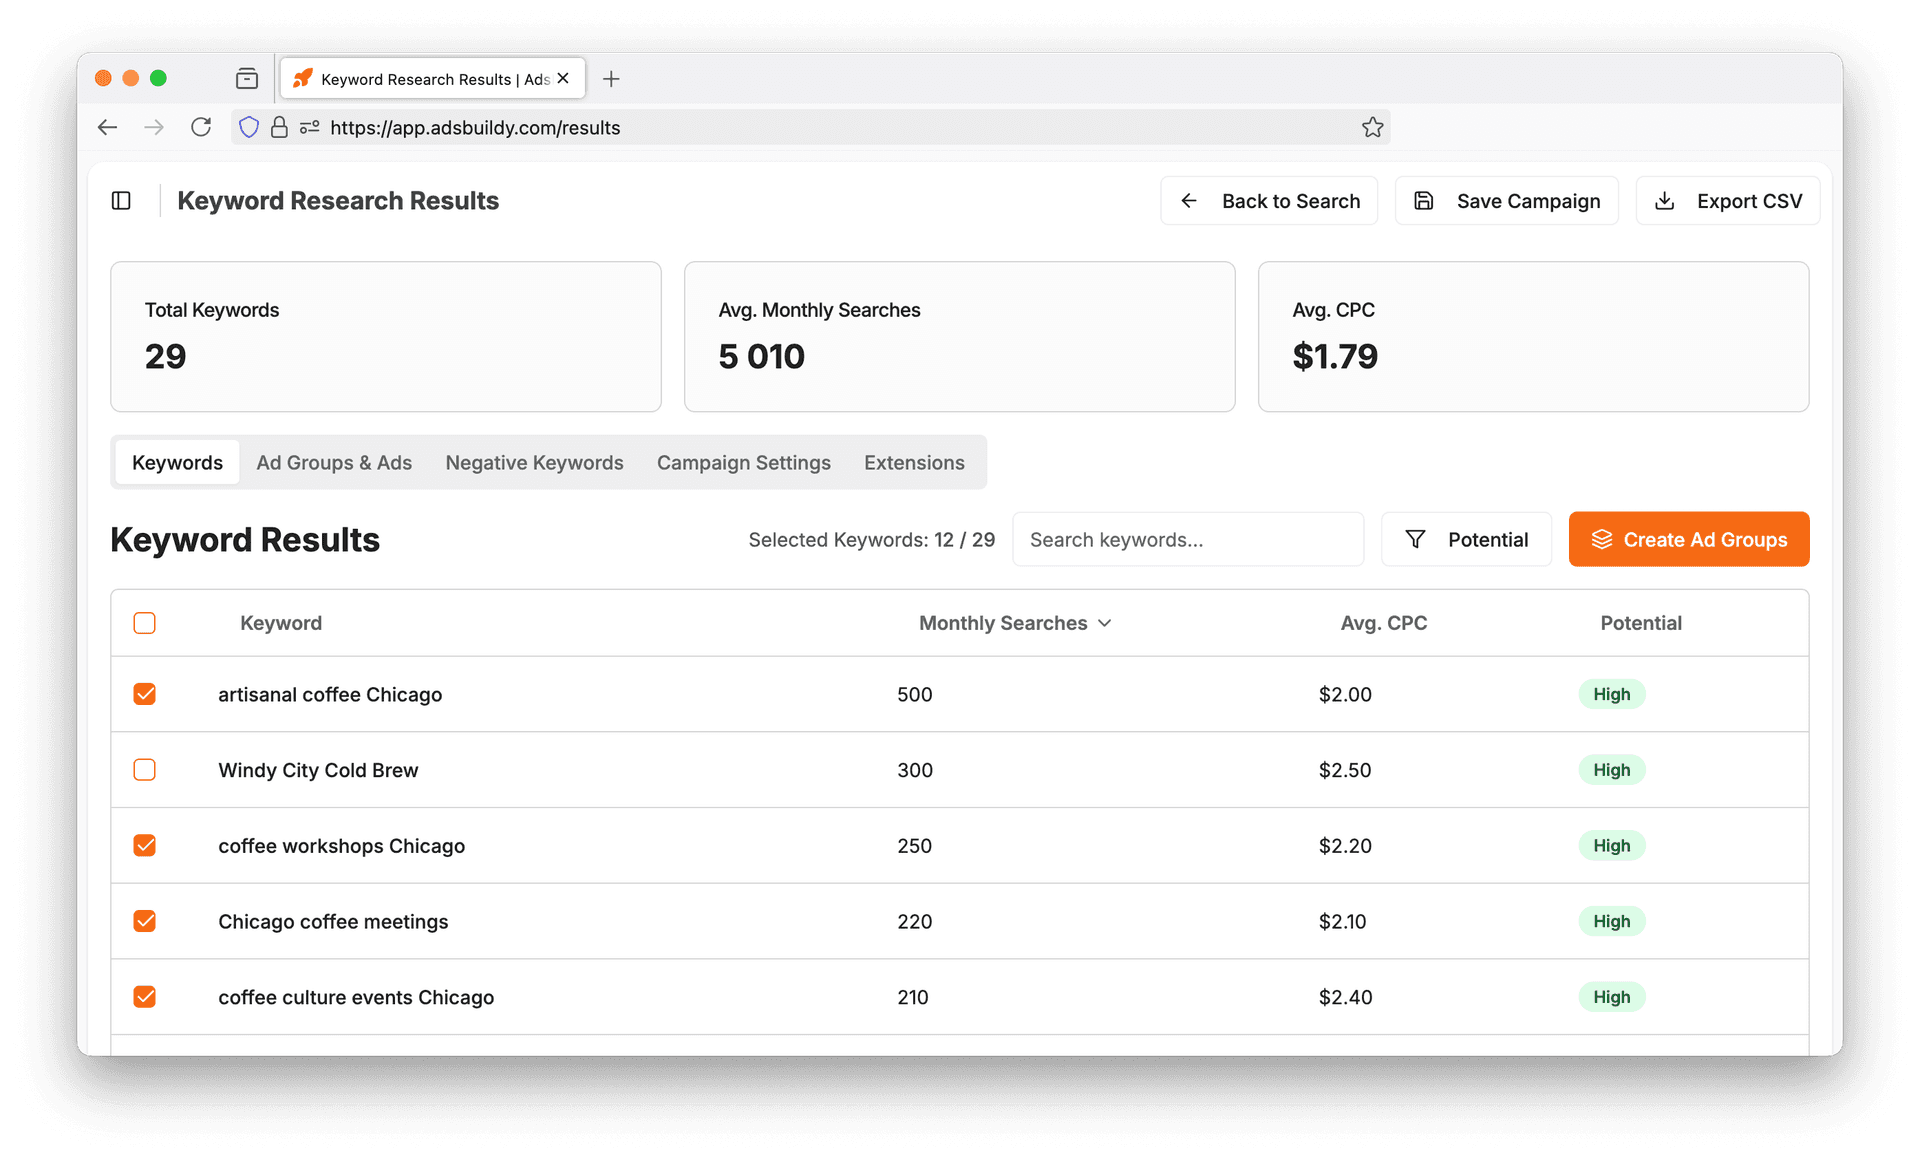Open the Extensions tab
Viewport: 1920px width, 1158px height.
click(x=914, y=462)
